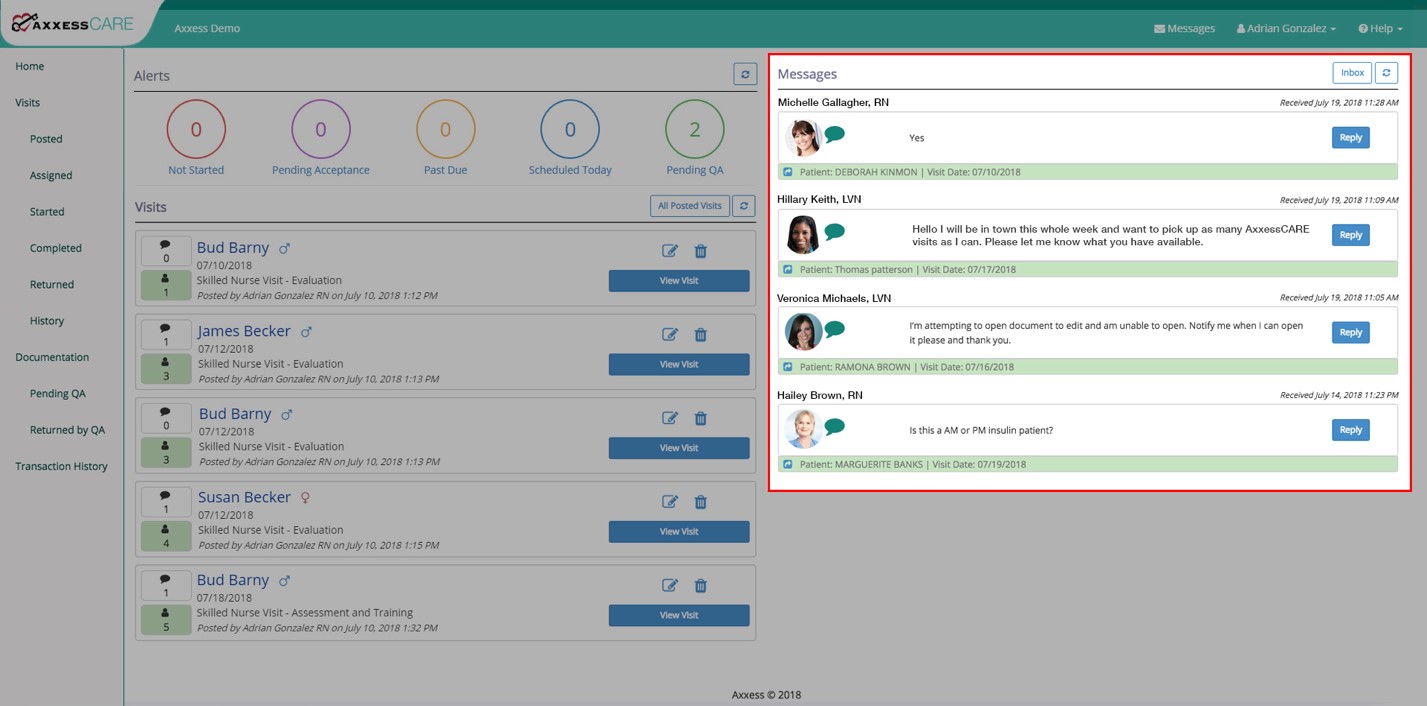Open the messages Inbox button
Screen dimensions: 1427x706
click(x=1352, y=73)
